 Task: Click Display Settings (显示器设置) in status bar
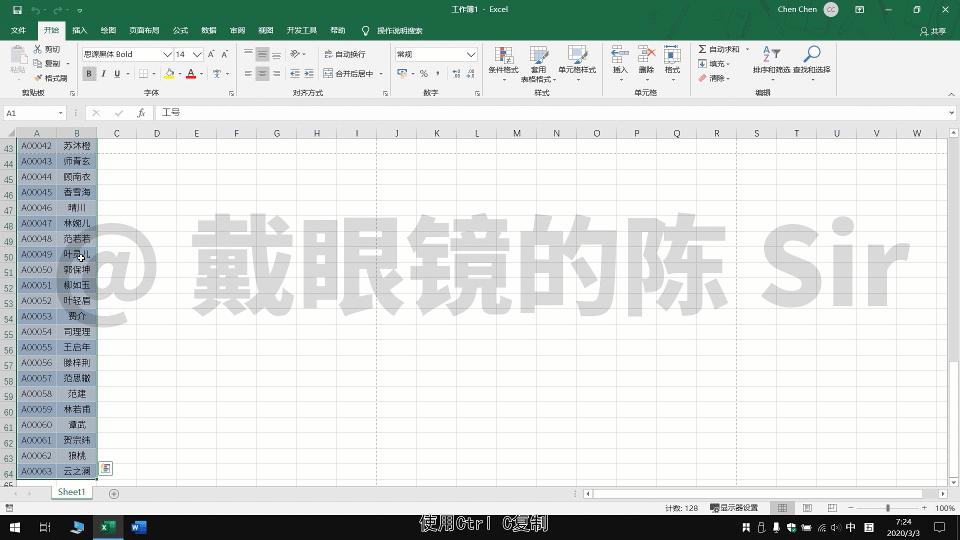[734, 508]
